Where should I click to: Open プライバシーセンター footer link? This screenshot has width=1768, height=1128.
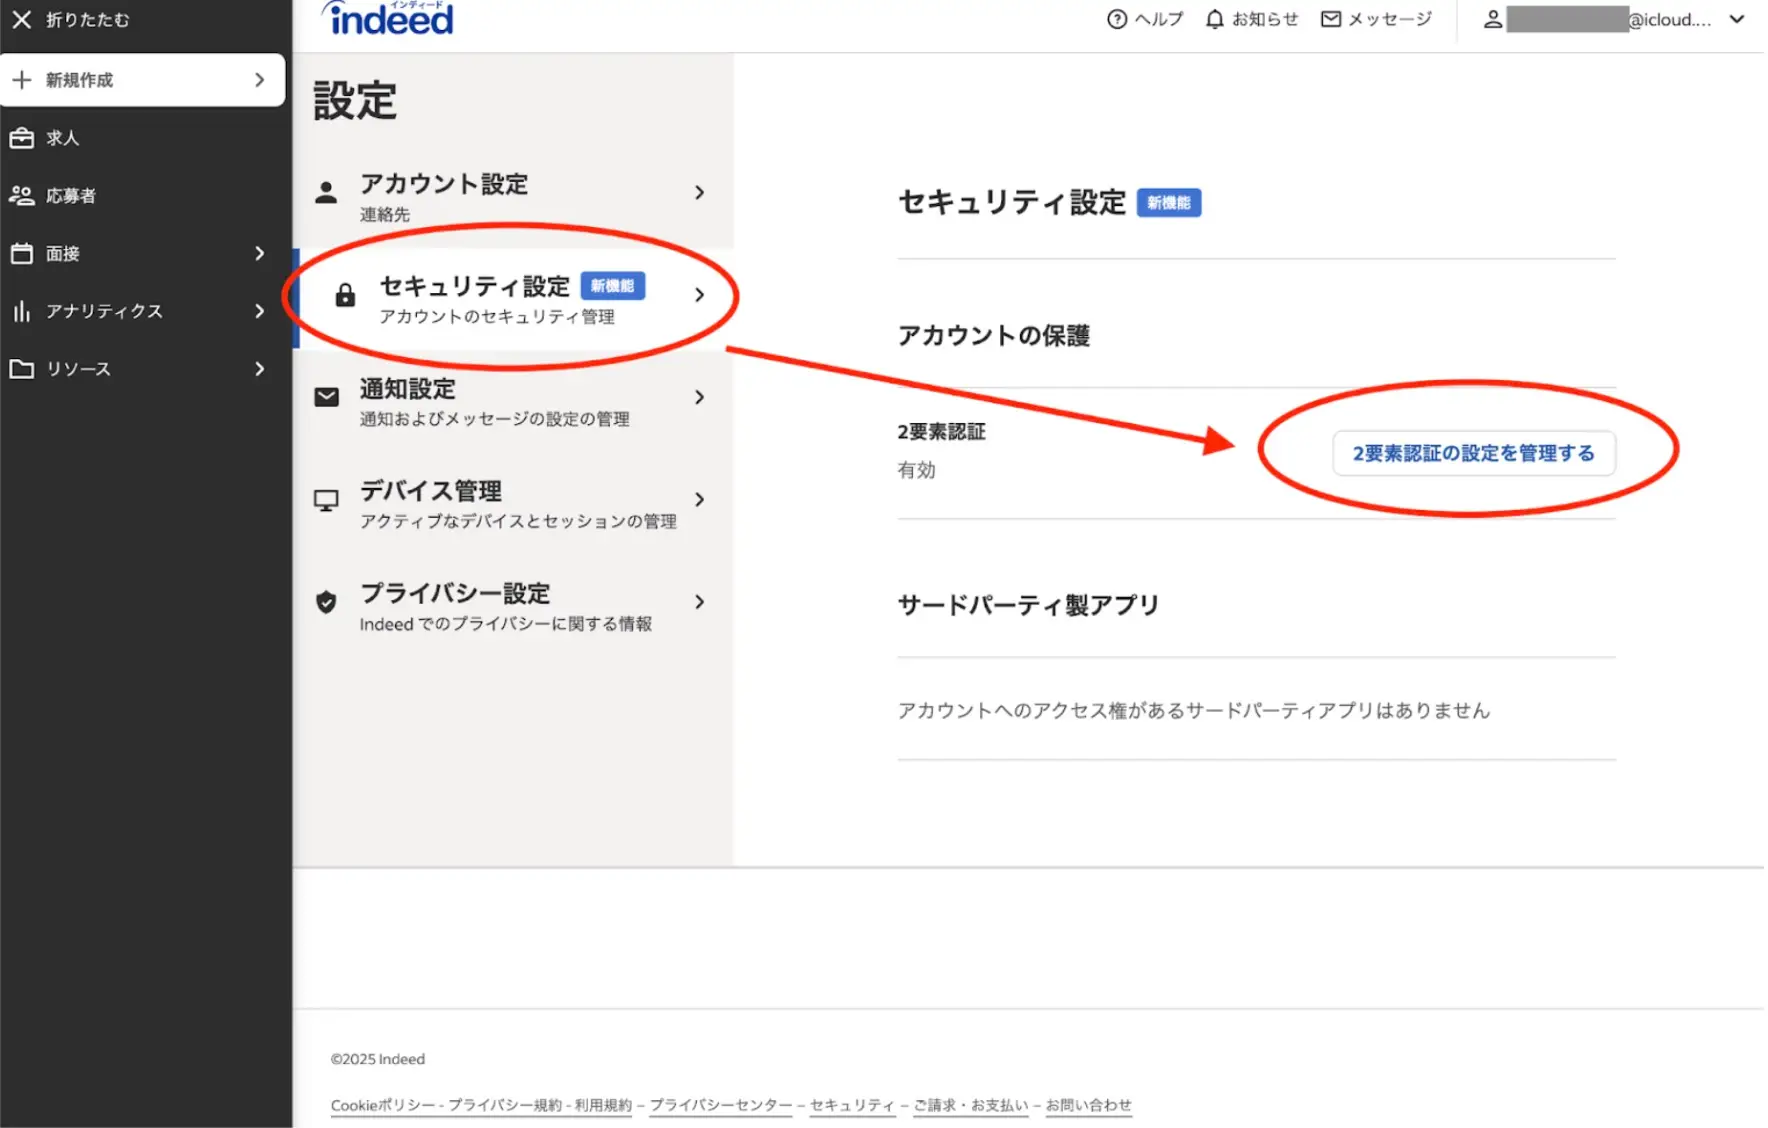click(720, 1105)
